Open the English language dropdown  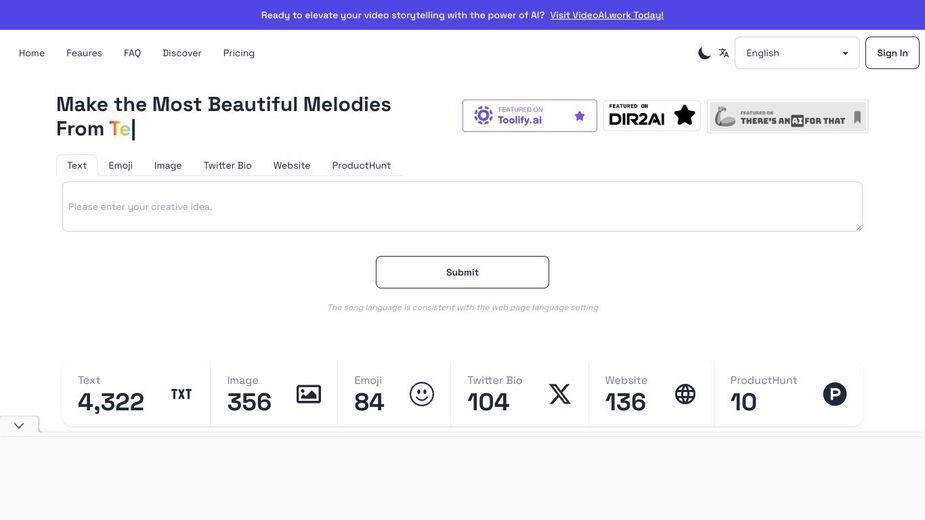797,53
